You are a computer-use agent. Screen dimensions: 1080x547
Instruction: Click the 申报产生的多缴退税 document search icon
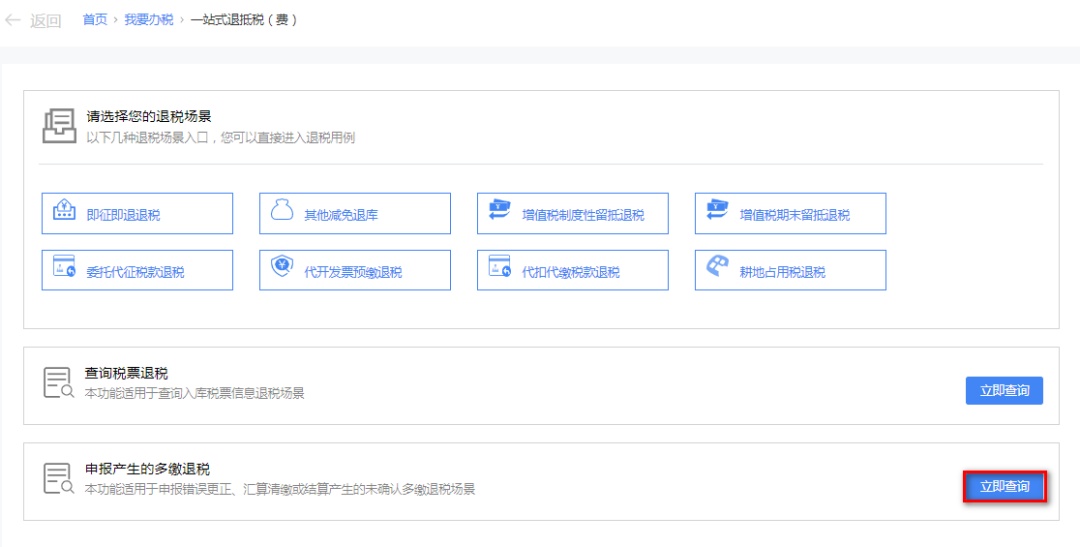[58, 479]
